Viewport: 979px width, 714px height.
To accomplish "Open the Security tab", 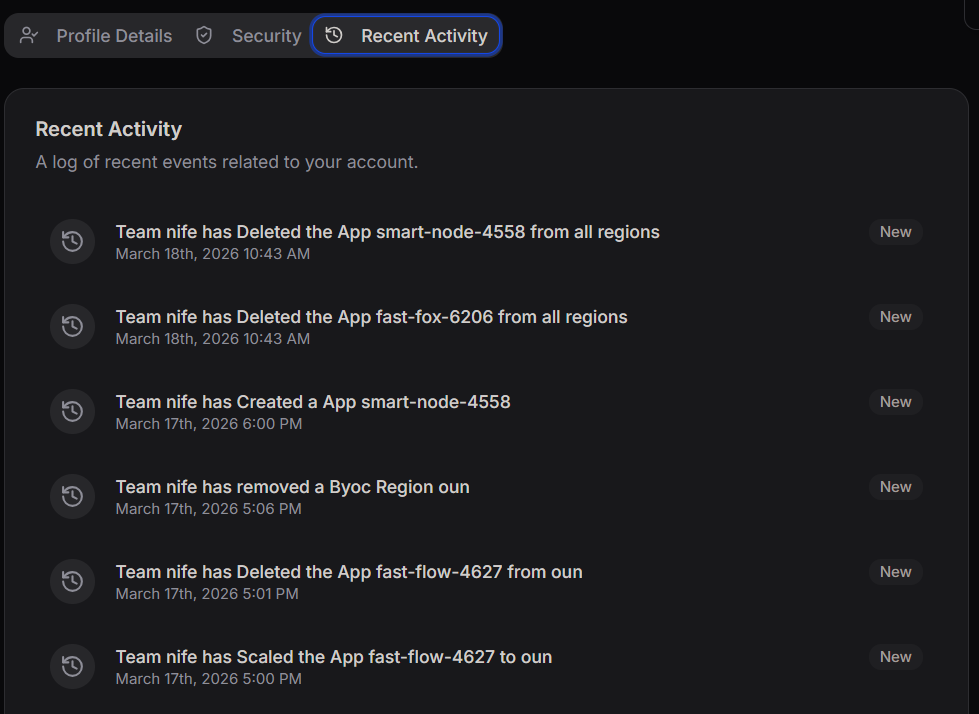I will pos(265,34).
